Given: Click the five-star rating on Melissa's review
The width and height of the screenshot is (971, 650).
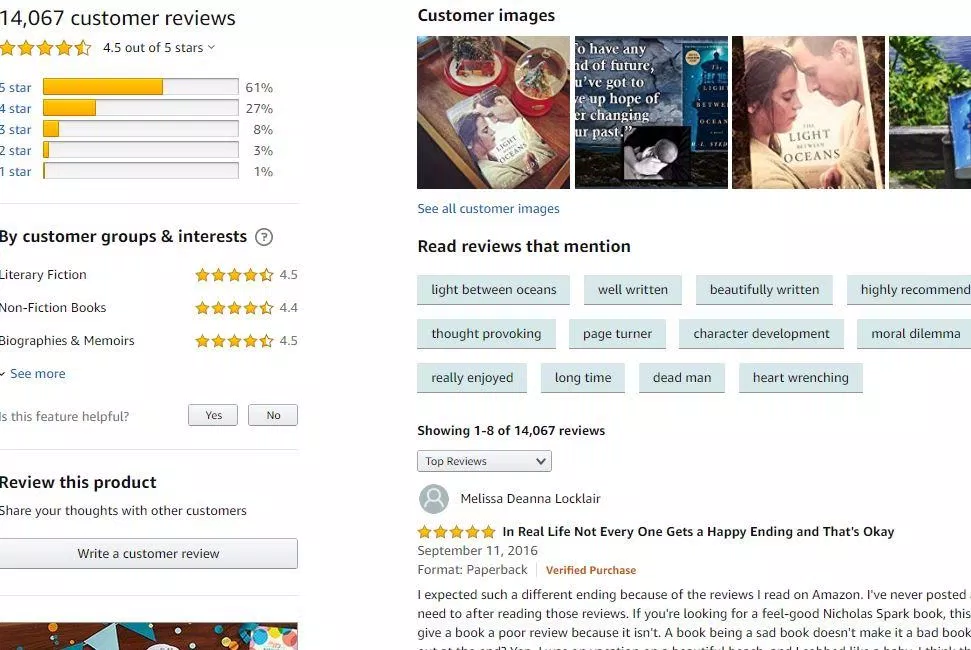Looking at the screenshot, I should point(456,532).
